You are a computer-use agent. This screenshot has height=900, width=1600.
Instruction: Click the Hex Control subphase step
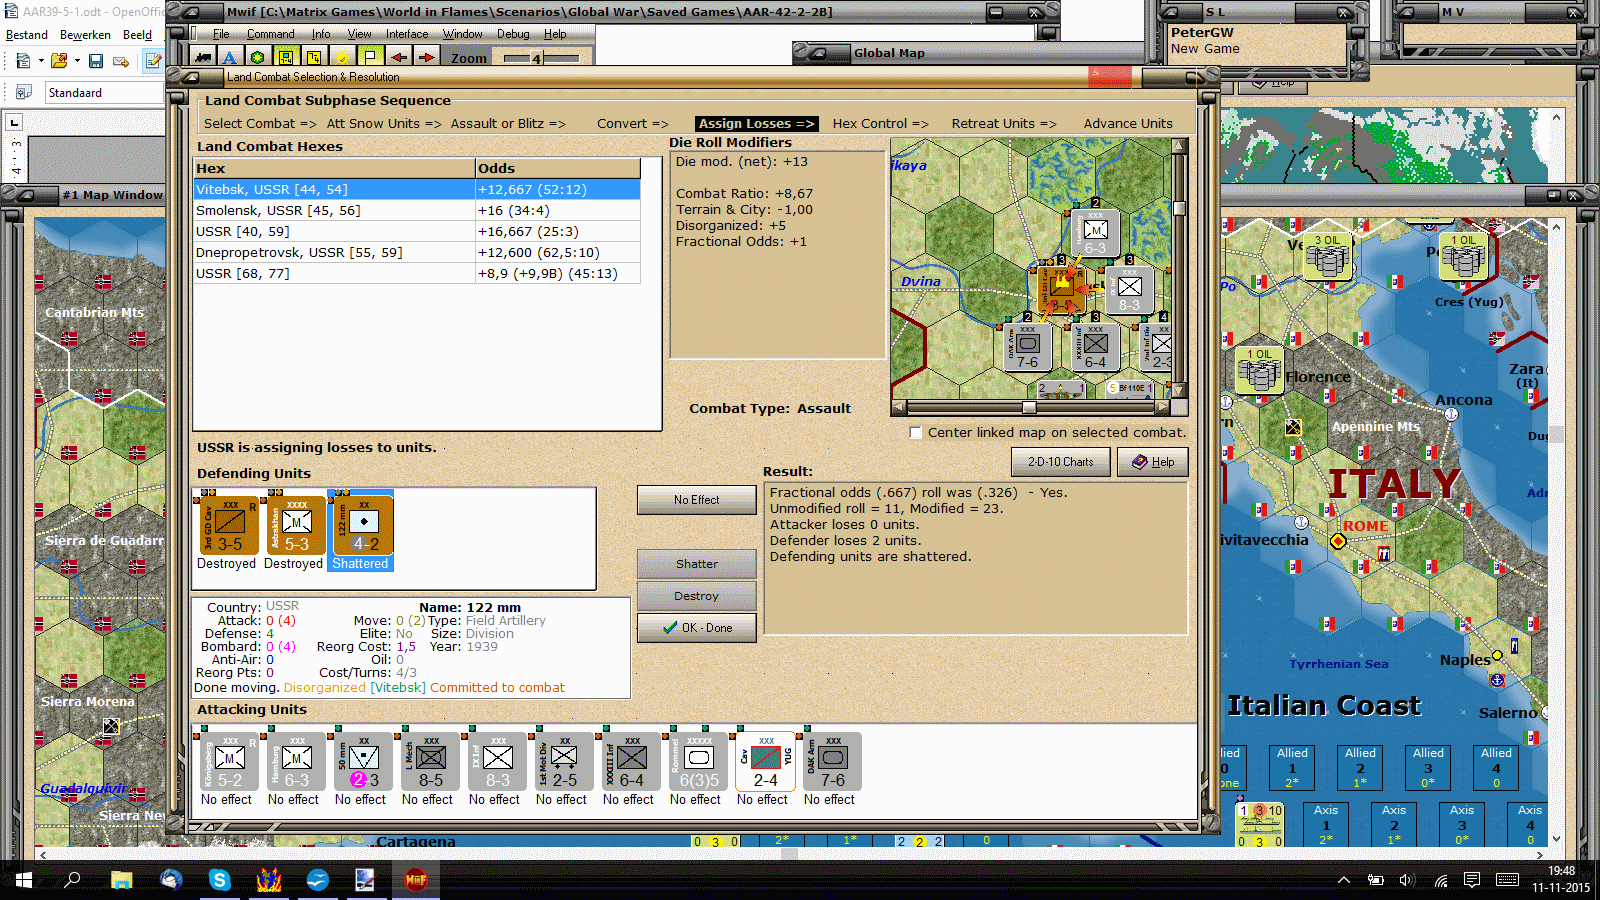tap(880, 124)
